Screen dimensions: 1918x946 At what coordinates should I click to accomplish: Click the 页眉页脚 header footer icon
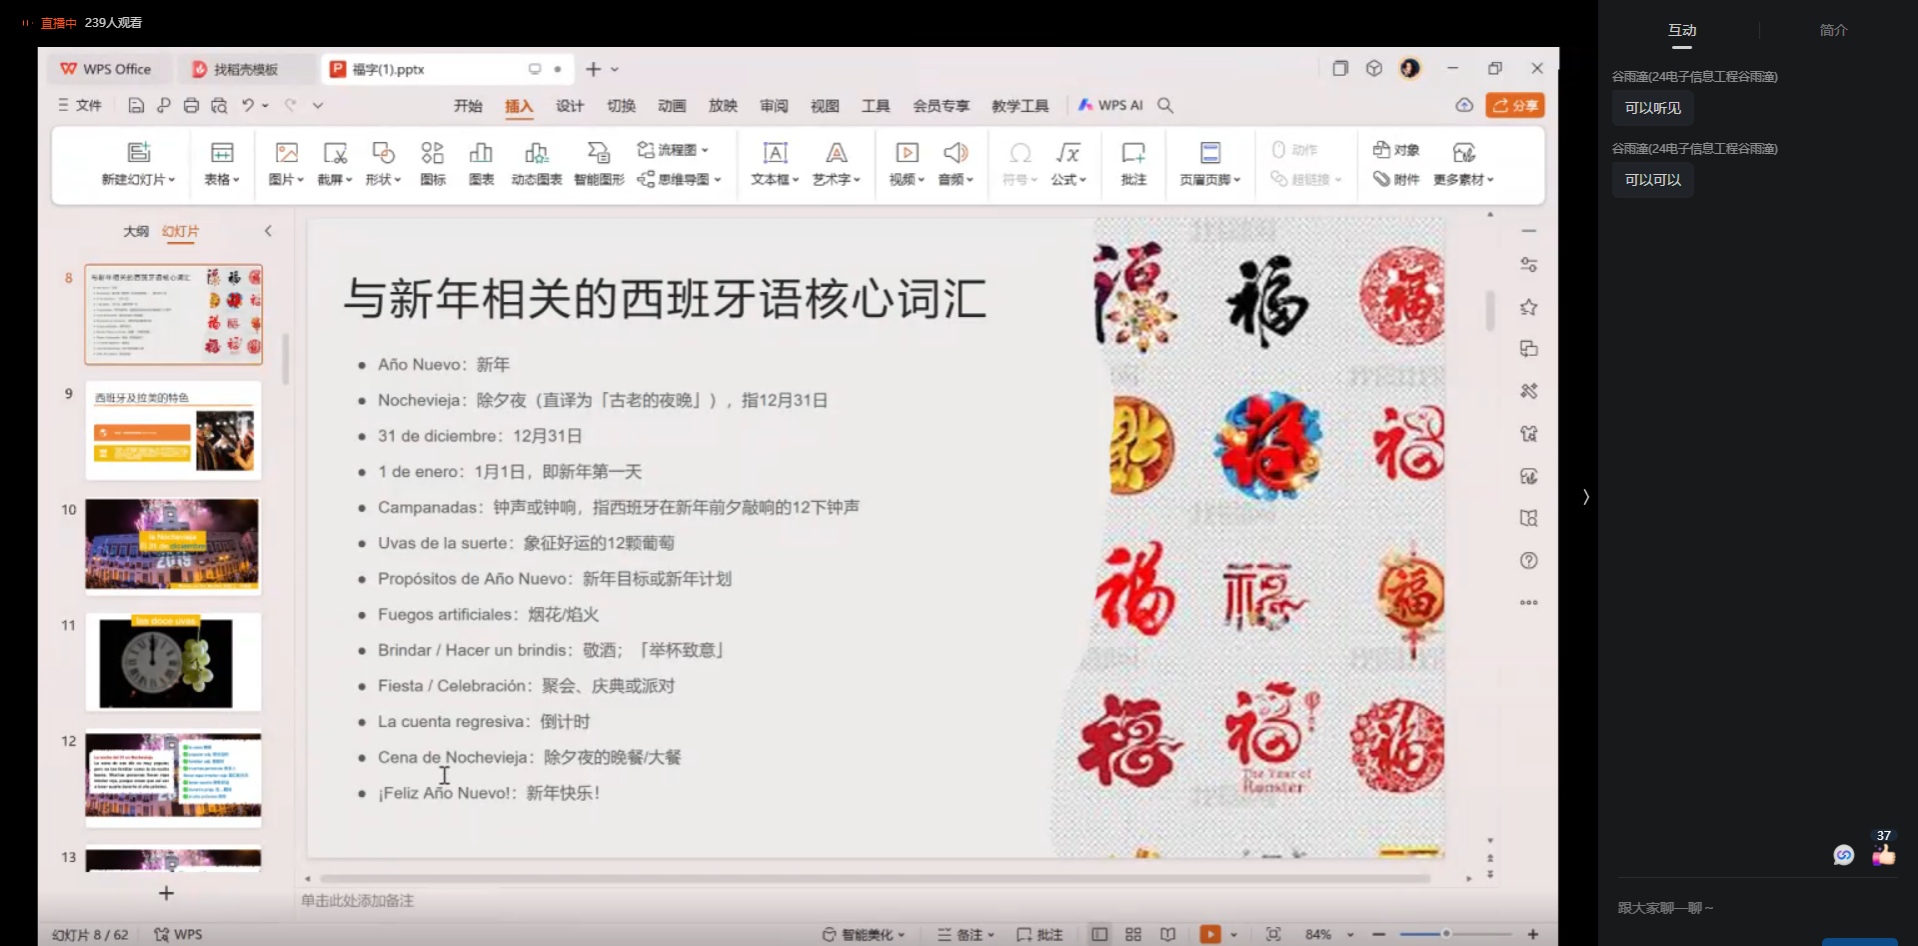1210,153
